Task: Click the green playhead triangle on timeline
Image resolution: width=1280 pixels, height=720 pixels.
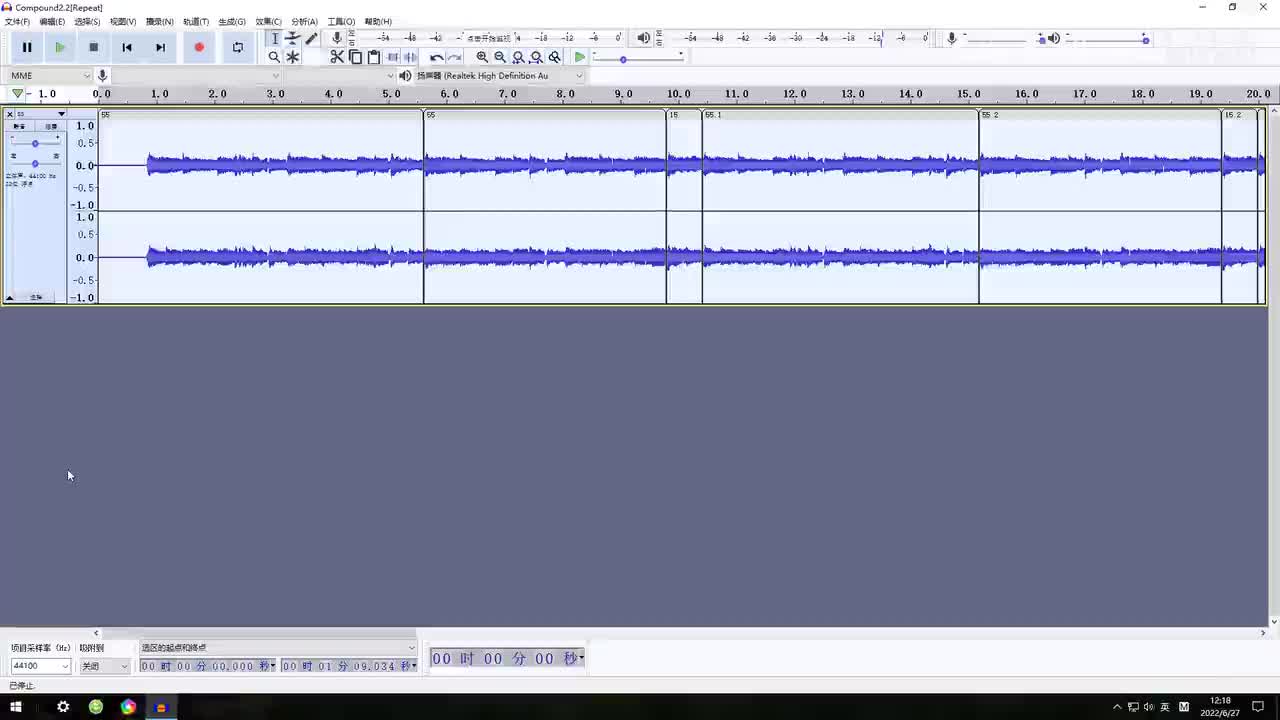Action: coord(17,94)
